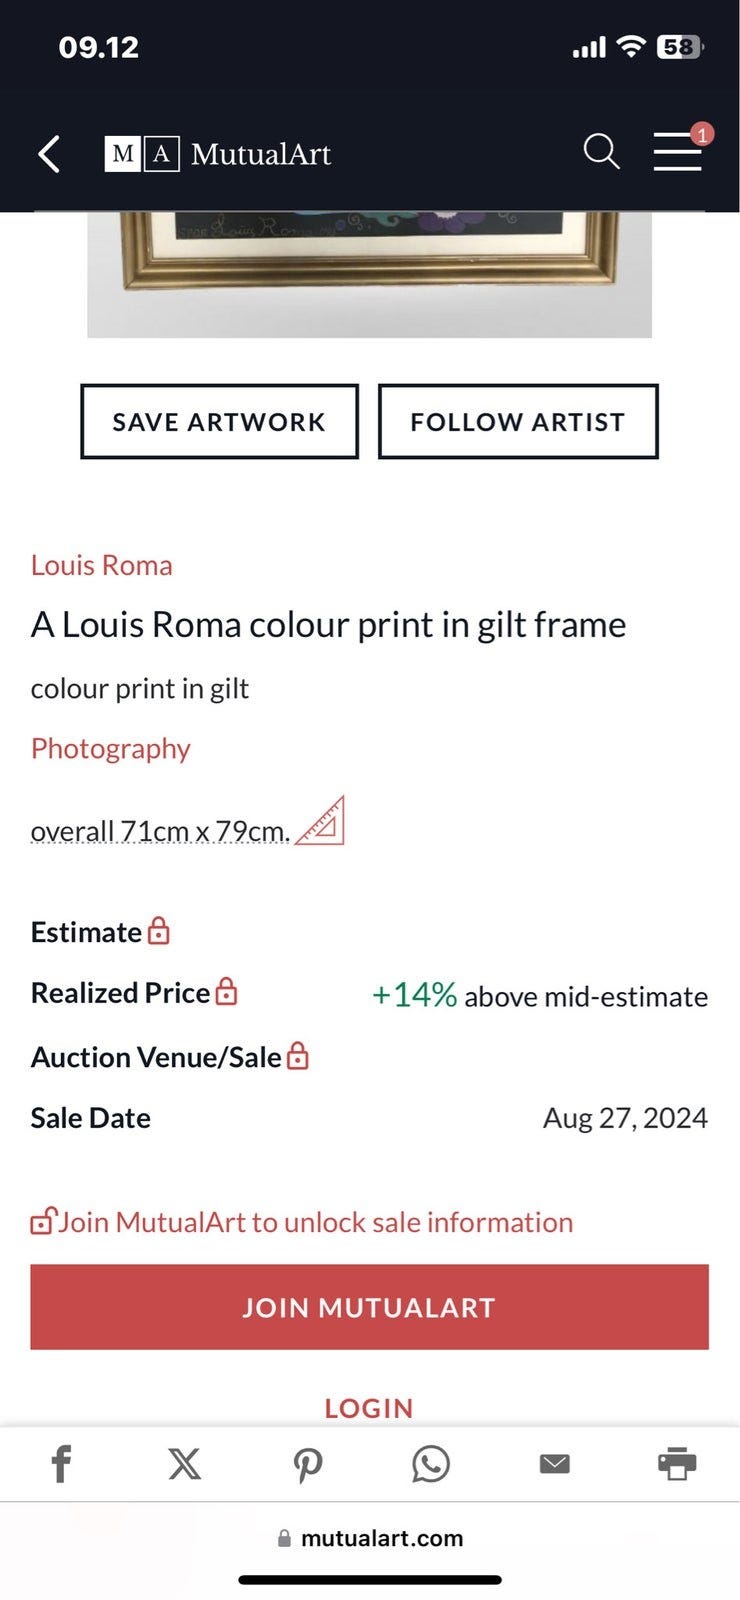Tap the lock icon beside Estimate
740x1600 pixels.
point(159,932)
